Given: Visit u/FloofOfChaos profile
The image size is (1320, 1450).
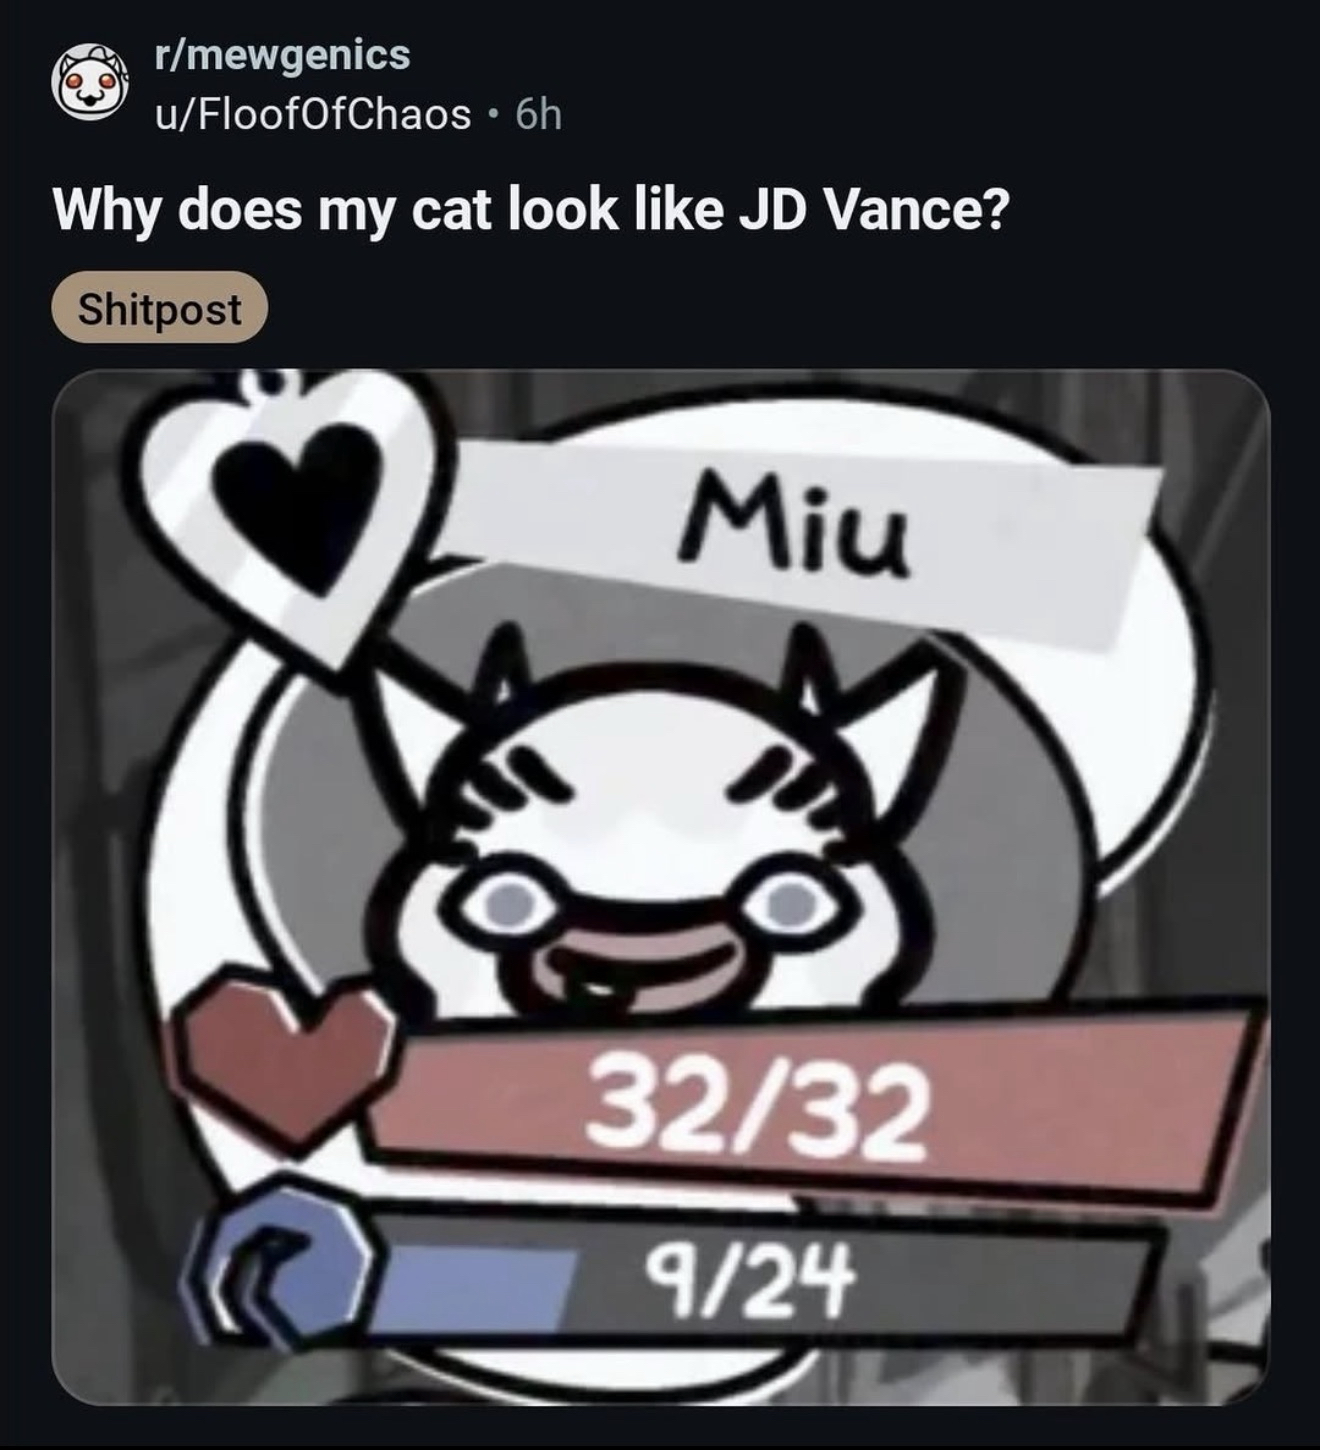Looking at the screenshot, I should point(312,115).
